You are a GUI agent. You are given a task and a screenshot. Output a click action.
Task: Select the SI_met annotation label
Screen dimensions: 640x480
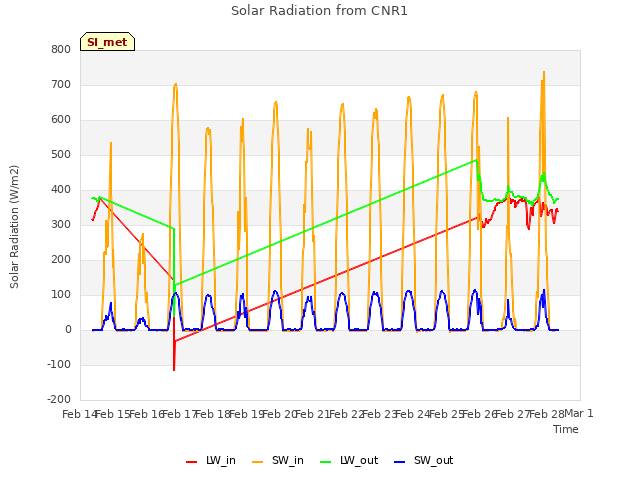(x=107, y=42)
